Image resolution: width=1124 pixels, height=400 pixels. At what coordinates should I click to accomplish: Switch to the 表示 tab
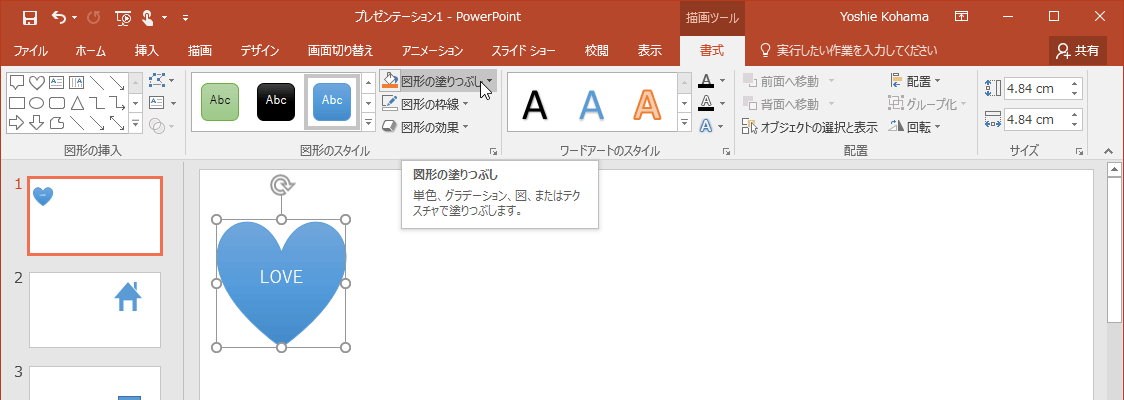(649, 51)
